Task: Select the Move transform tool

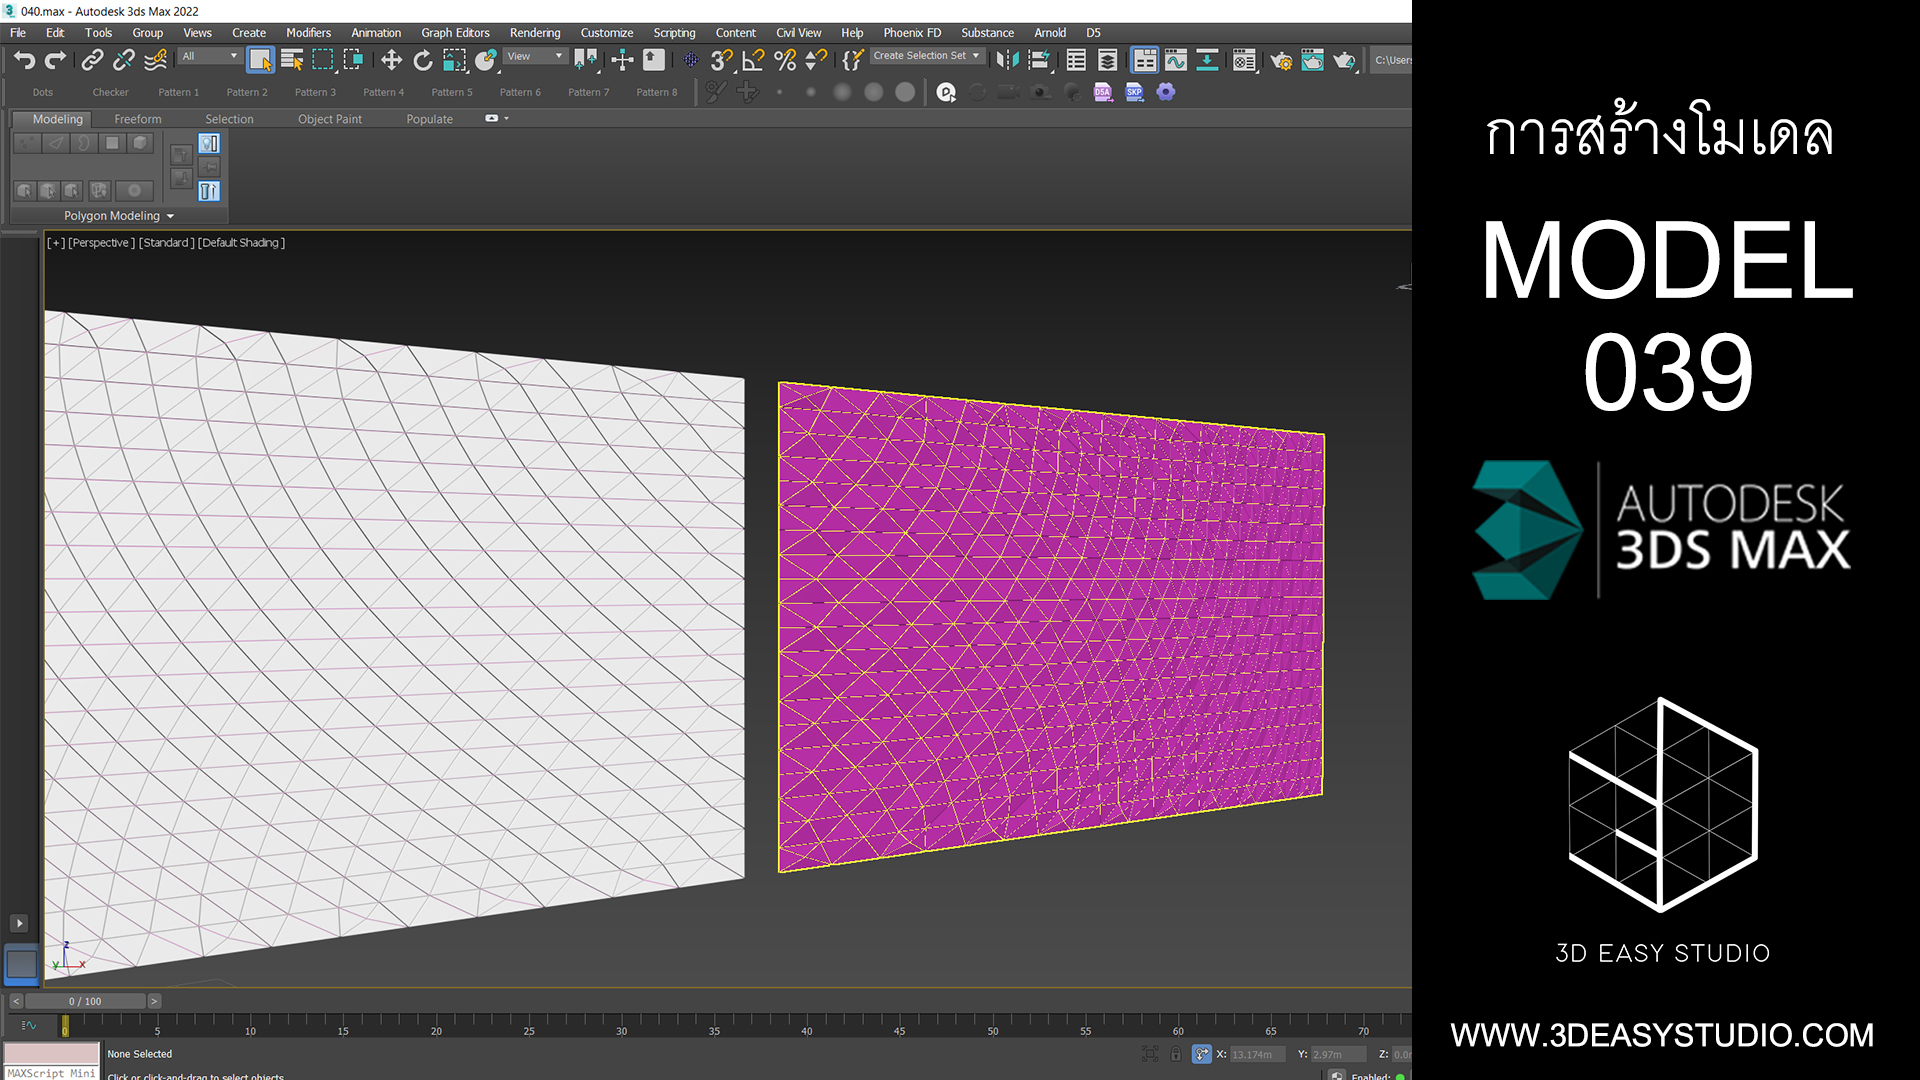Action: 391,60
